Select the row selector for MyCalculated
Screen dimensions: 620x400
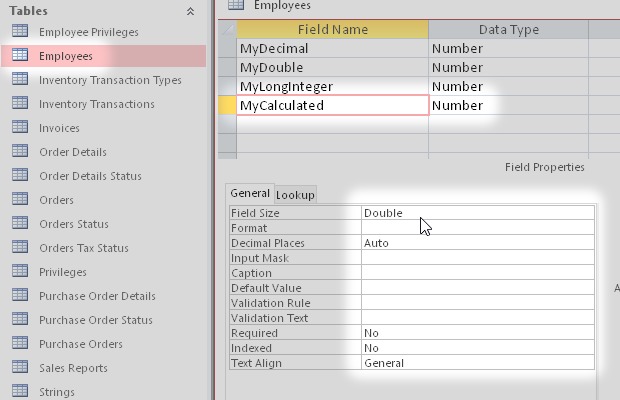pyautogui.click(x=227, y=105)
